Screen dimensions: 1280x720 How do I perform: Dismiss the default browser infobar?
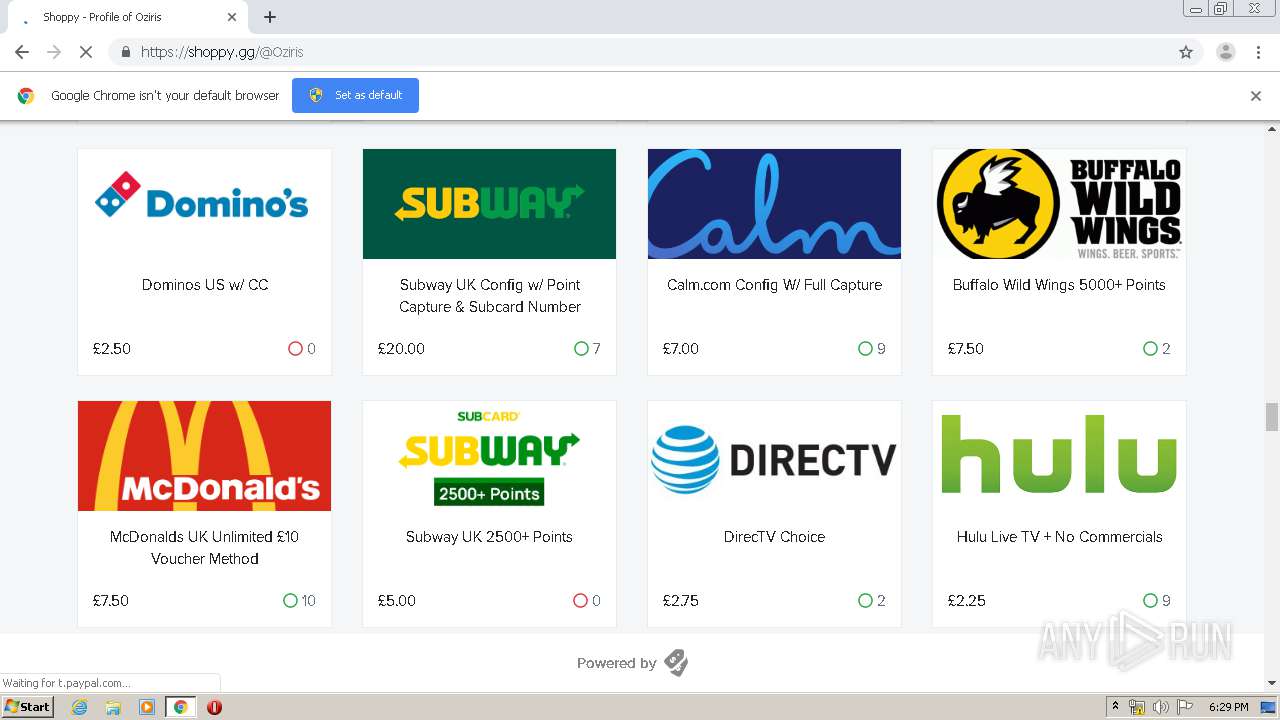tap(1255, 96)
